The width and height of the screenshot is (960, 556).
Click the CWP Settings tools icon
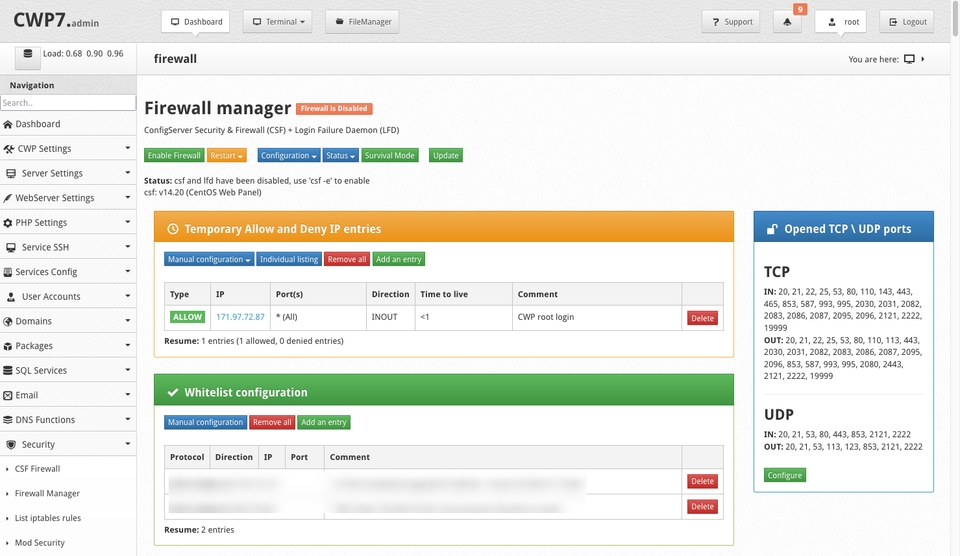click(9, 149)
